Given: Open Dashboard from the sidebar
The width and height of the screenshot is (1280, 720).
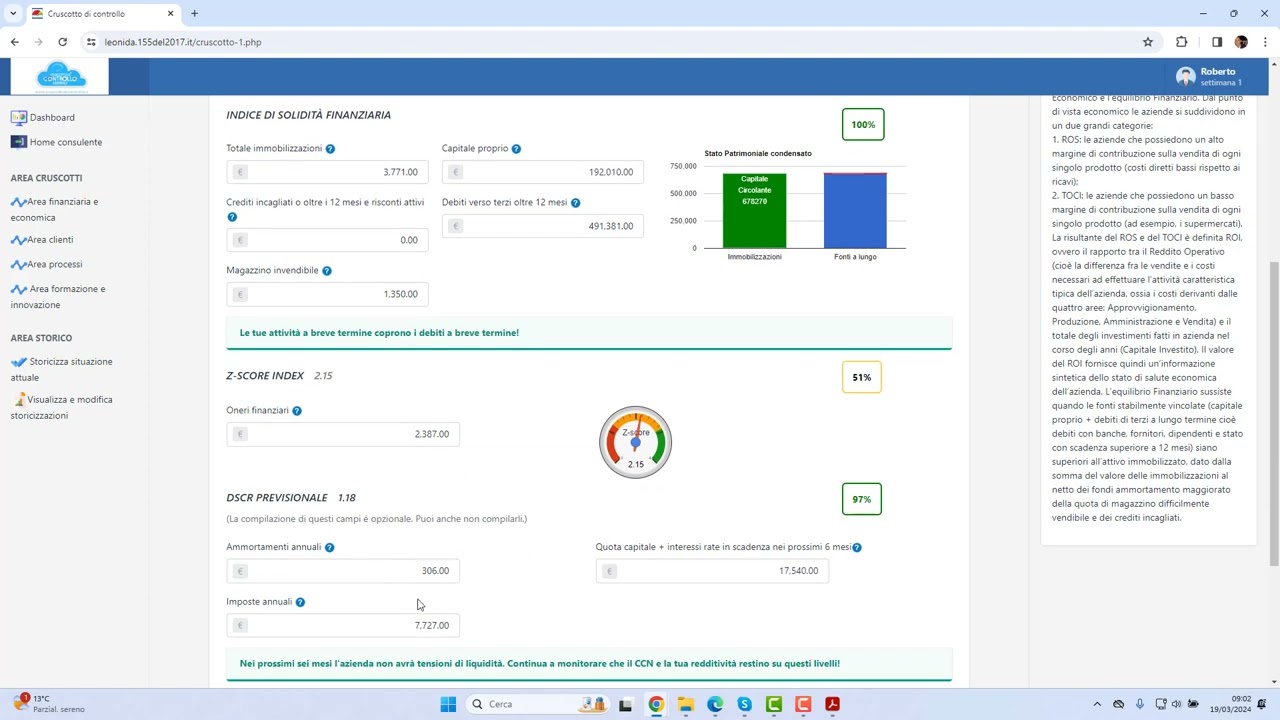Looking at the screenshot, I should point(52,118).
